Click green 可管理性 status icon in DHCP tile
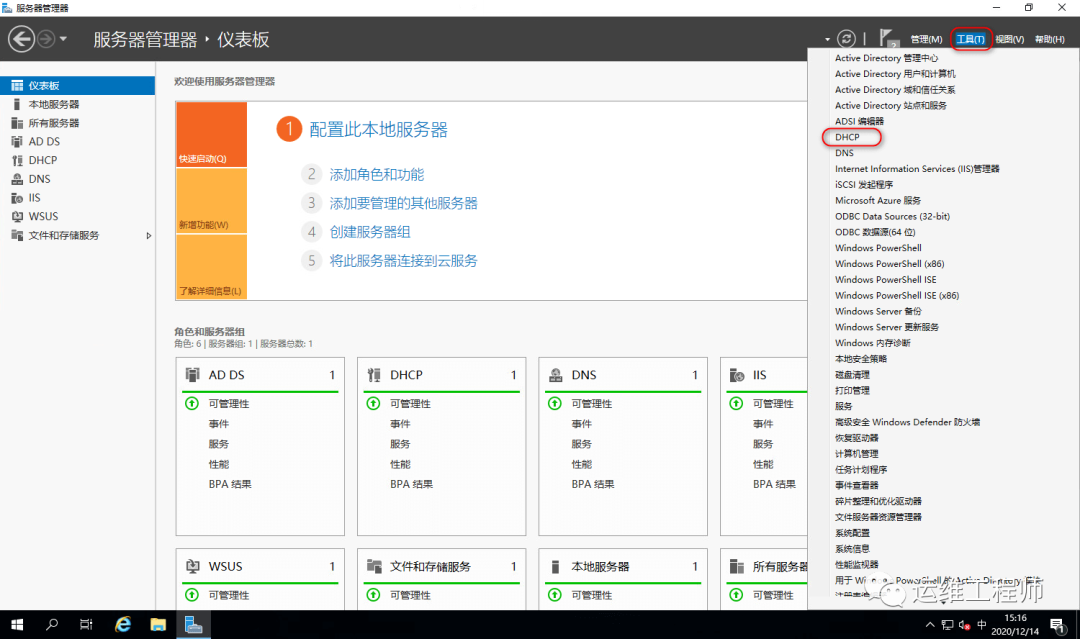Viewport: 1080px width, 639px height. point(373,404)
